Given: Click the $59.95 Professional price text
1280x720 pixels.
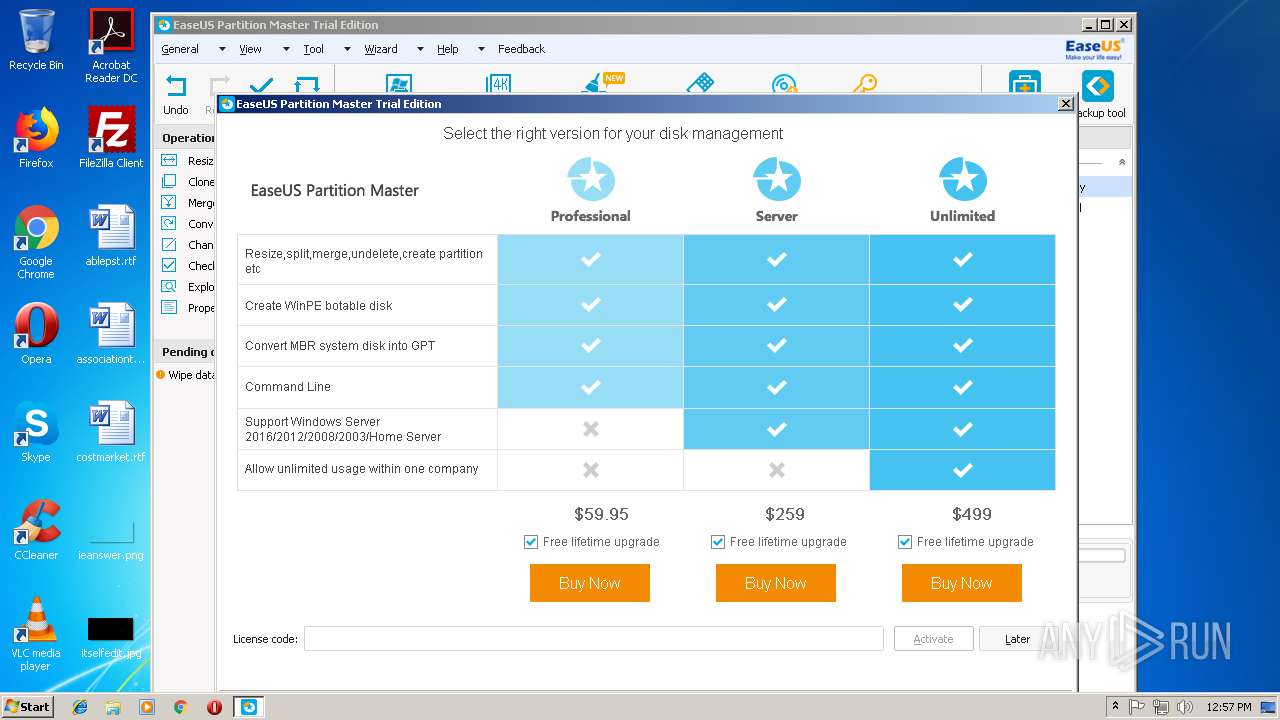Looking at the screenshot, I should tap(601, 514).
